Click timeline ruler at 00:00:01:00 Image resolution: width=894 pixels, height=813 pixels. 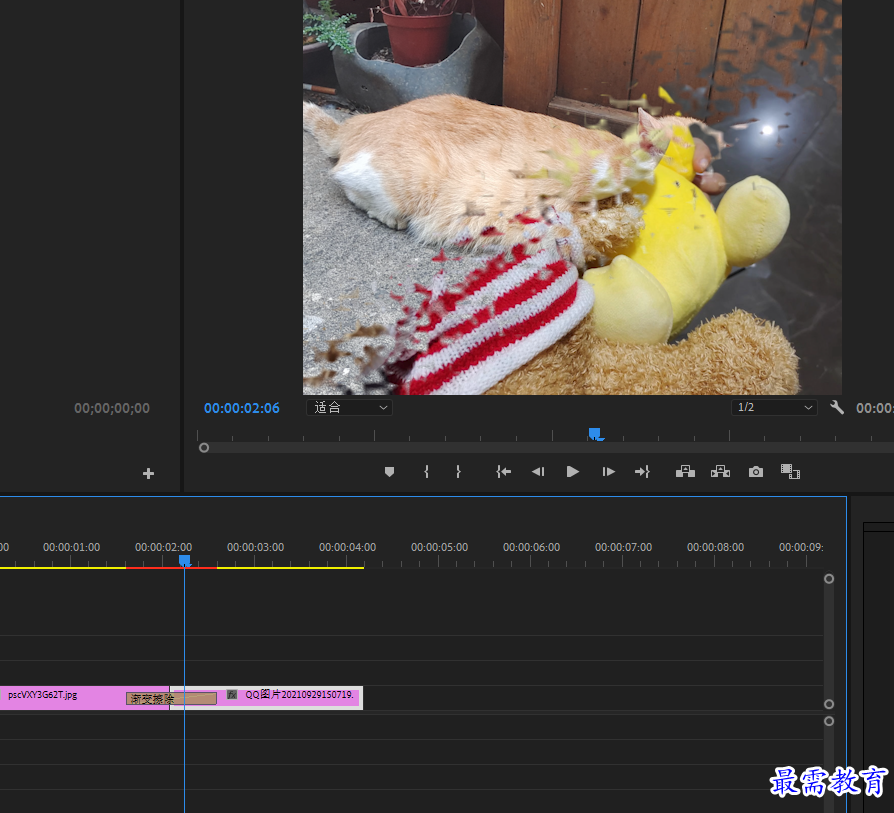click(x=71, y=547)
